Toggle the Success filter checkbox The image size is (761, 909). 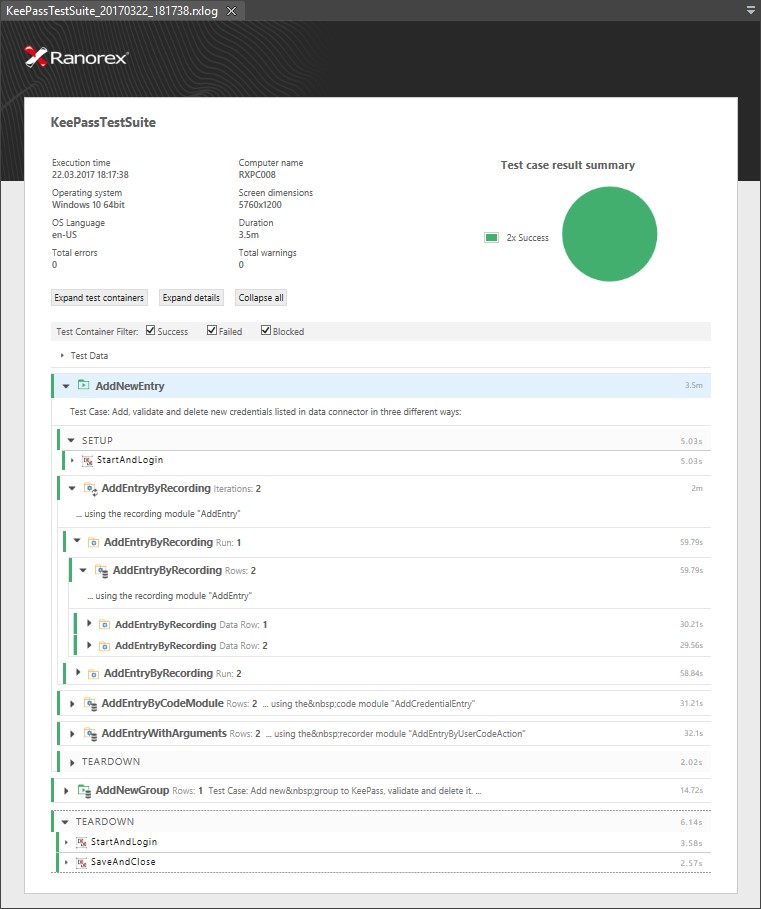point(151,330)
